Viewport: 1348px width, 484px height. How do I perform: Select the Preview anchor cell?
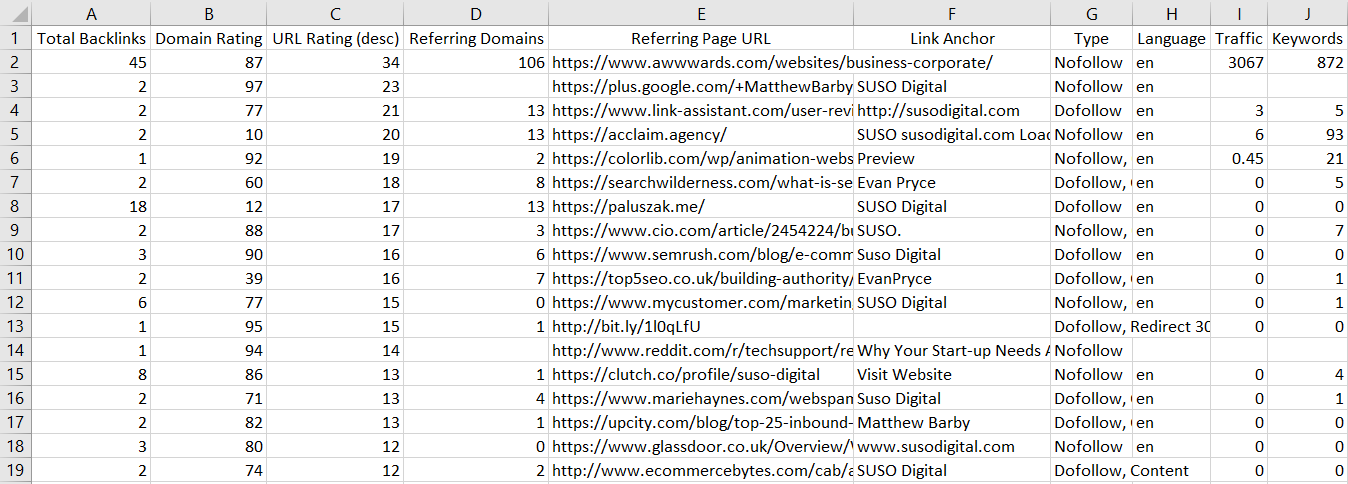pos(952,159)
